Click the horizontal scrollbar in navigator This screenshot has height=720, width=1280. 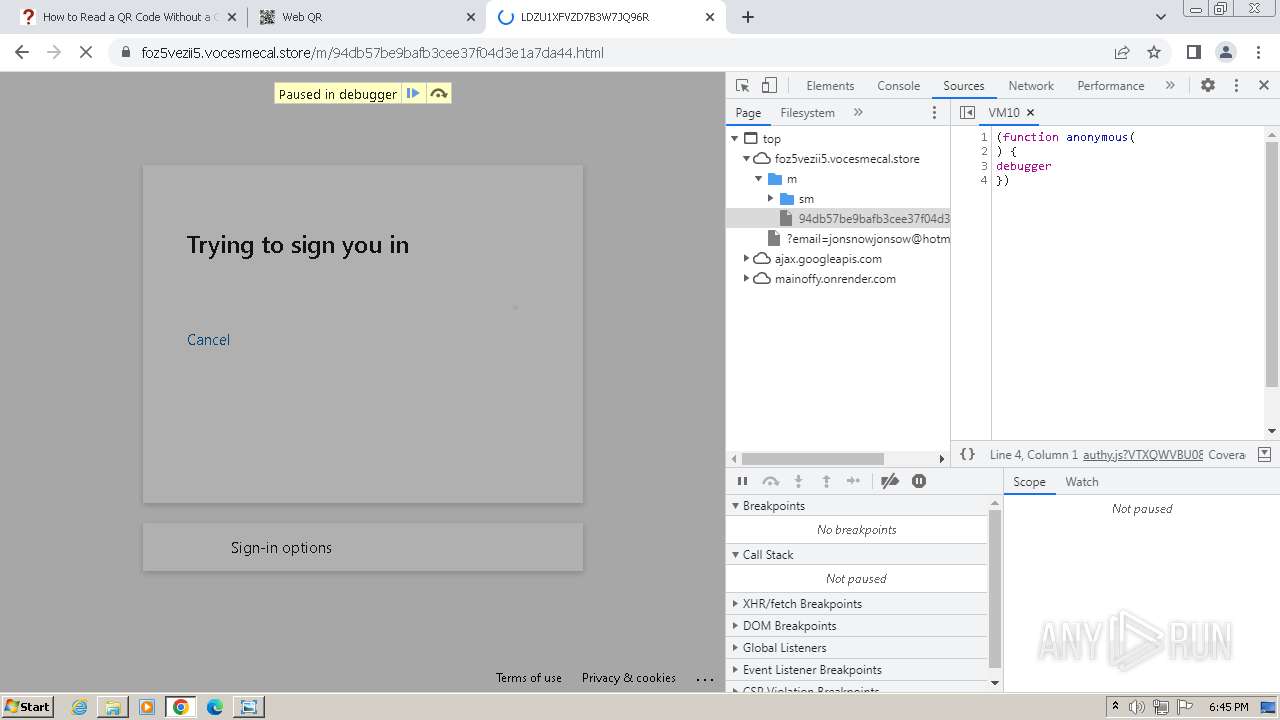pyautogui.click(x=811, y=459)
